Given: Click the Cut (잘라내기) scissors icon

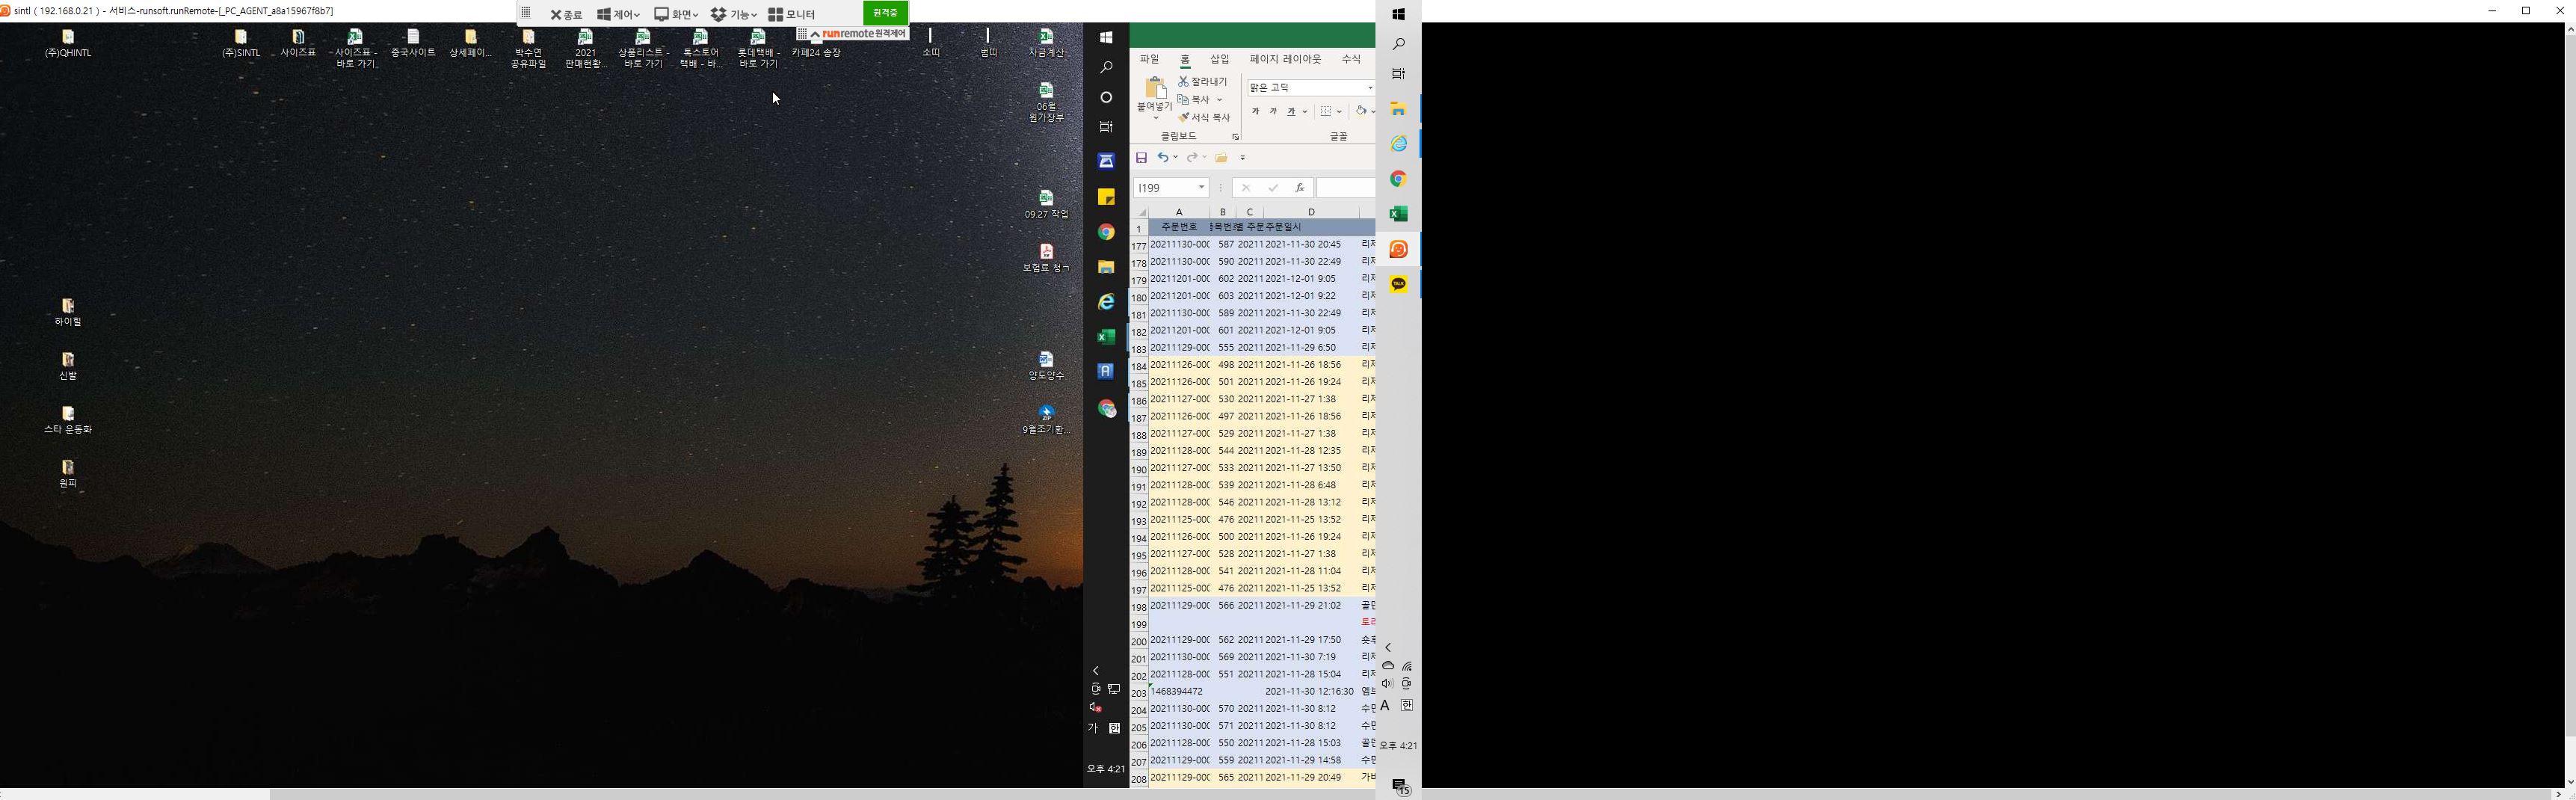Looking at the screenshot, I should pyautogui.click(x=1184, y=81).
